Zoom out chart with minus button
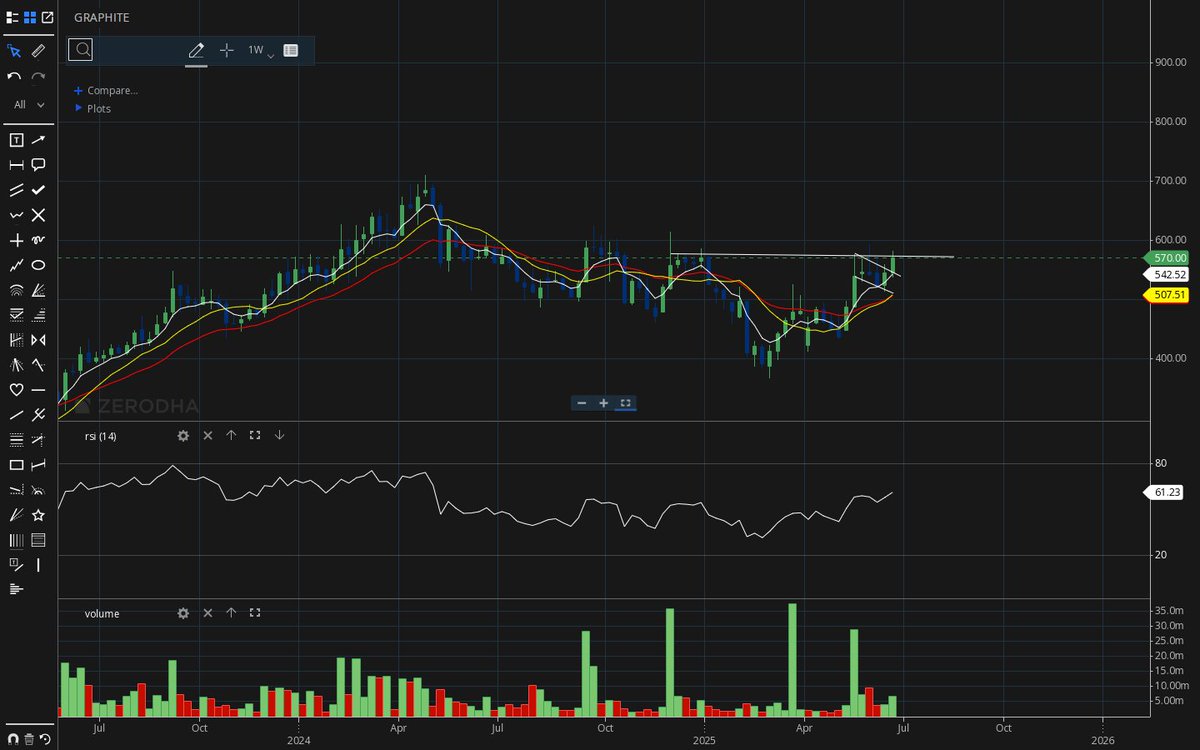This screenshot has width=1200, height=750. [x=582, y=403]
